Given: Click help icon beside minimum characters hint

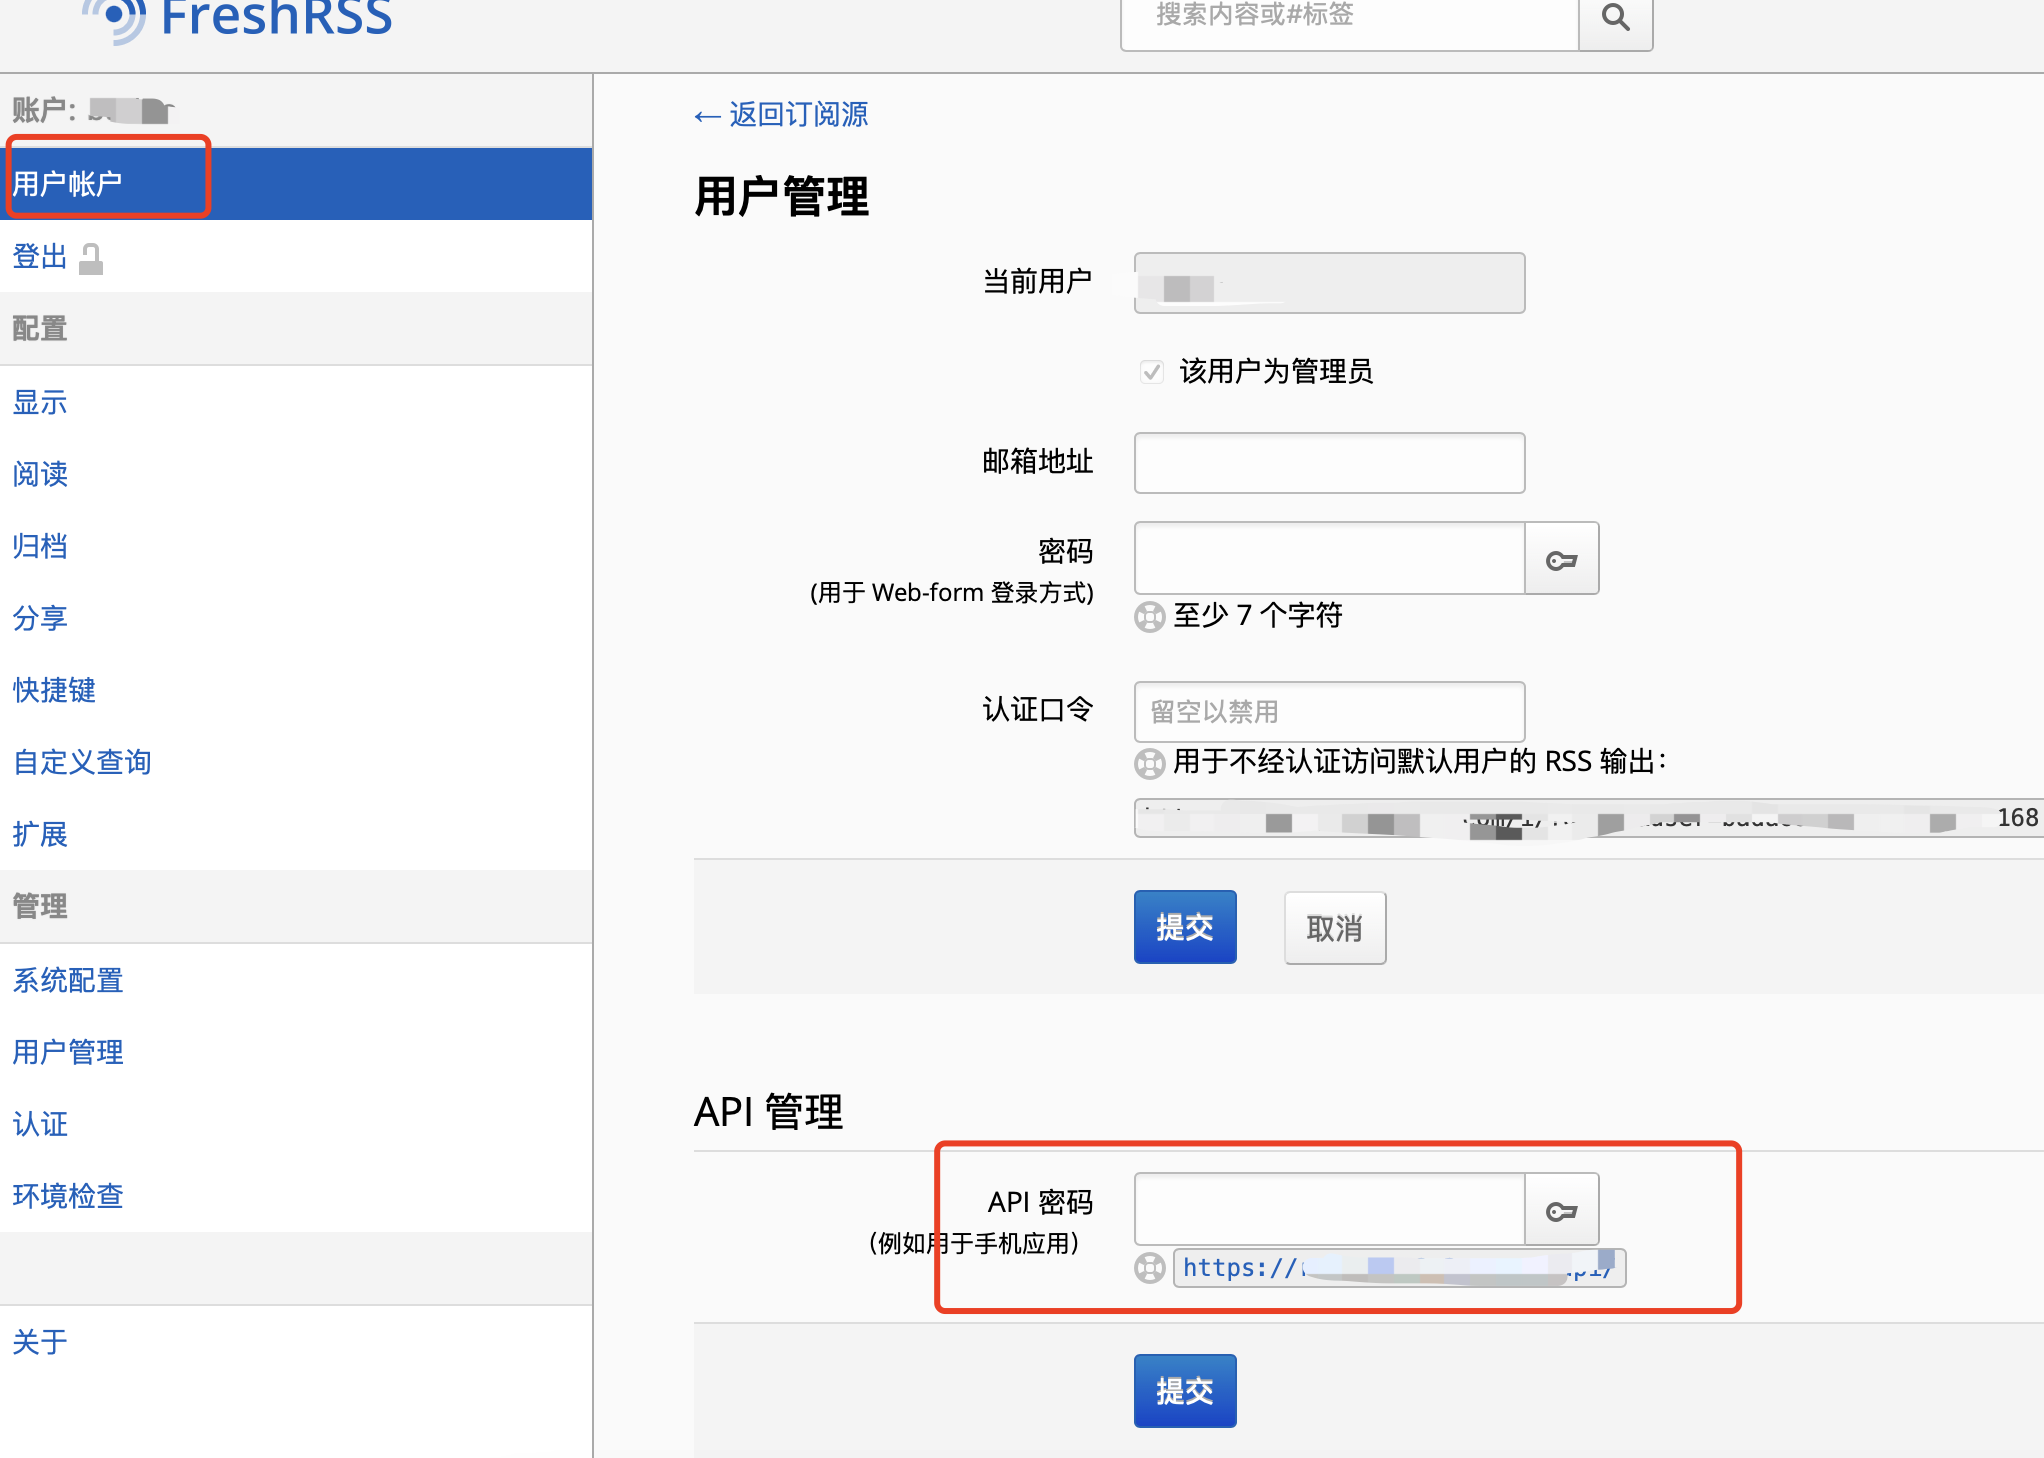Looking at the screenshot, I should (x=1150, y=616).
